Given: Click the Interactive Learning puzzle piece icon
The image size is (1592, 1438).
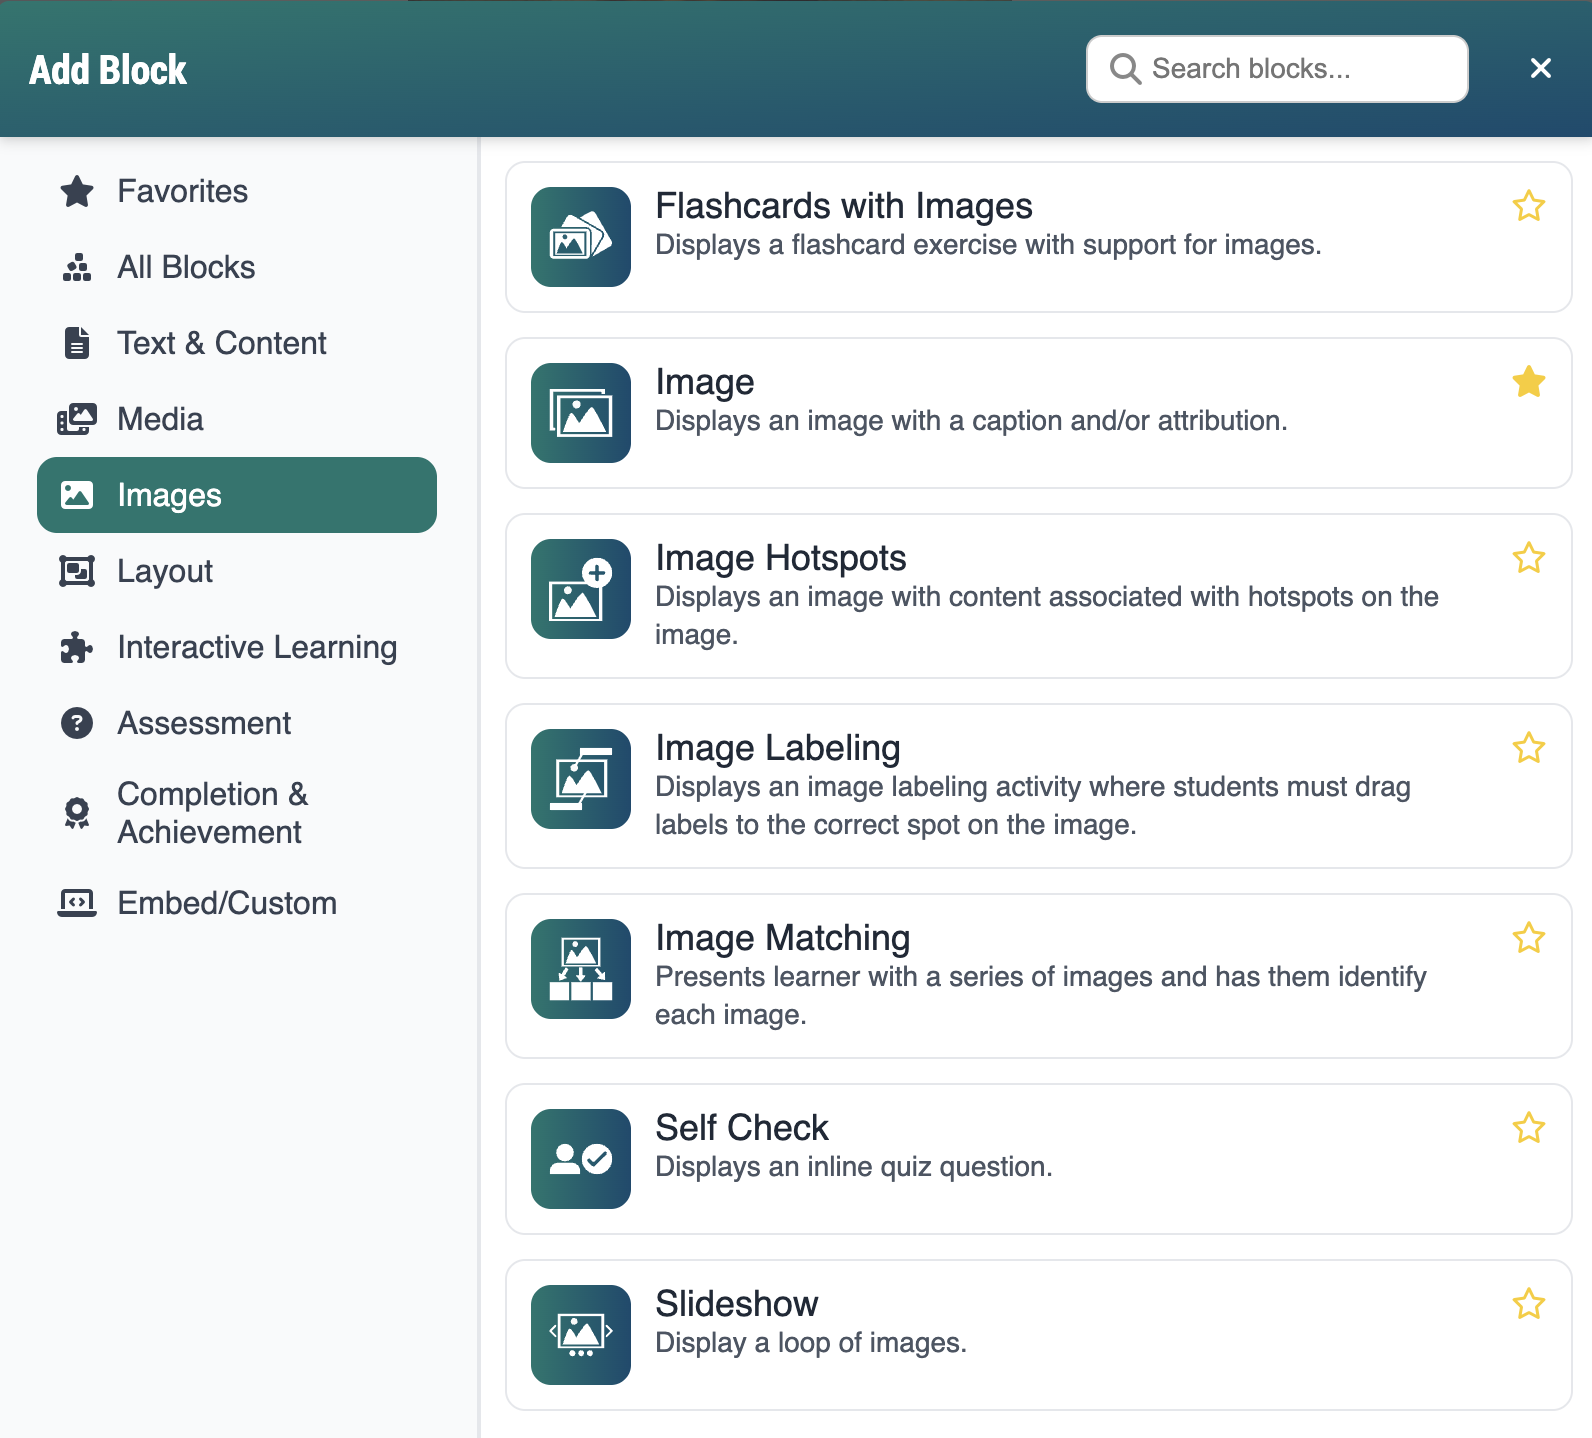Looking at the screenshot, I should click(77, 647).
